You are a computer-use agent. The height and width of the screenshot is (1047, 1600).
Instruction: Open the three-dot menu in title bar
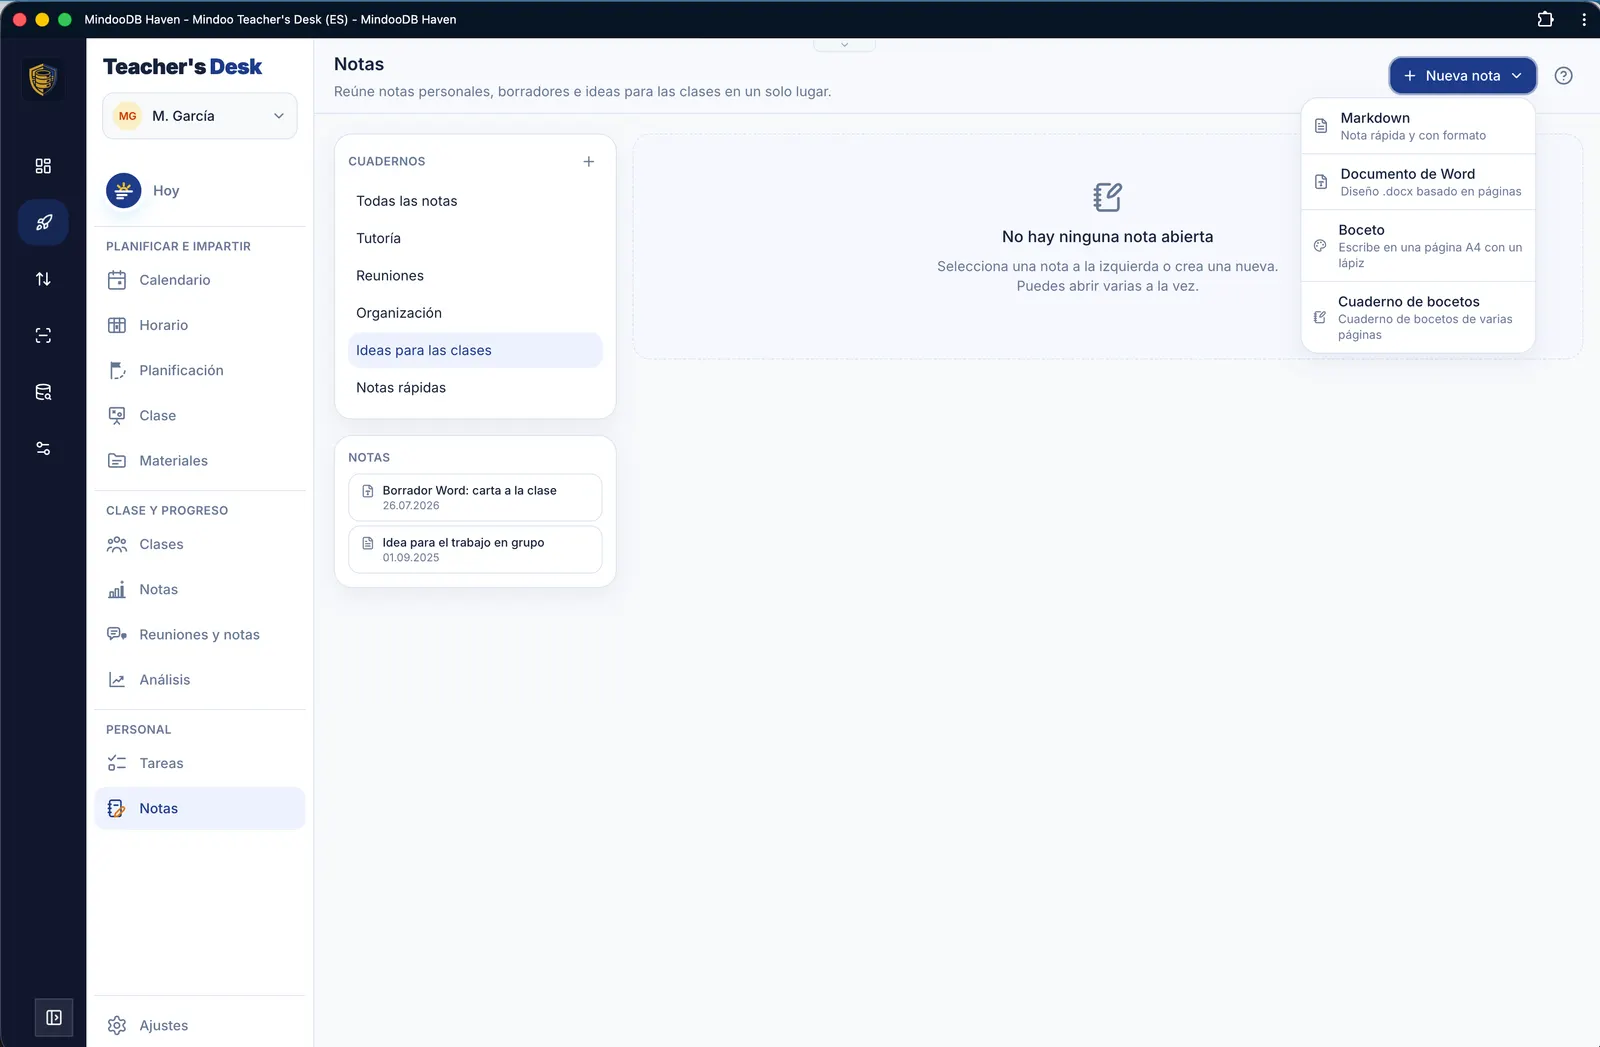point(1584,19)
